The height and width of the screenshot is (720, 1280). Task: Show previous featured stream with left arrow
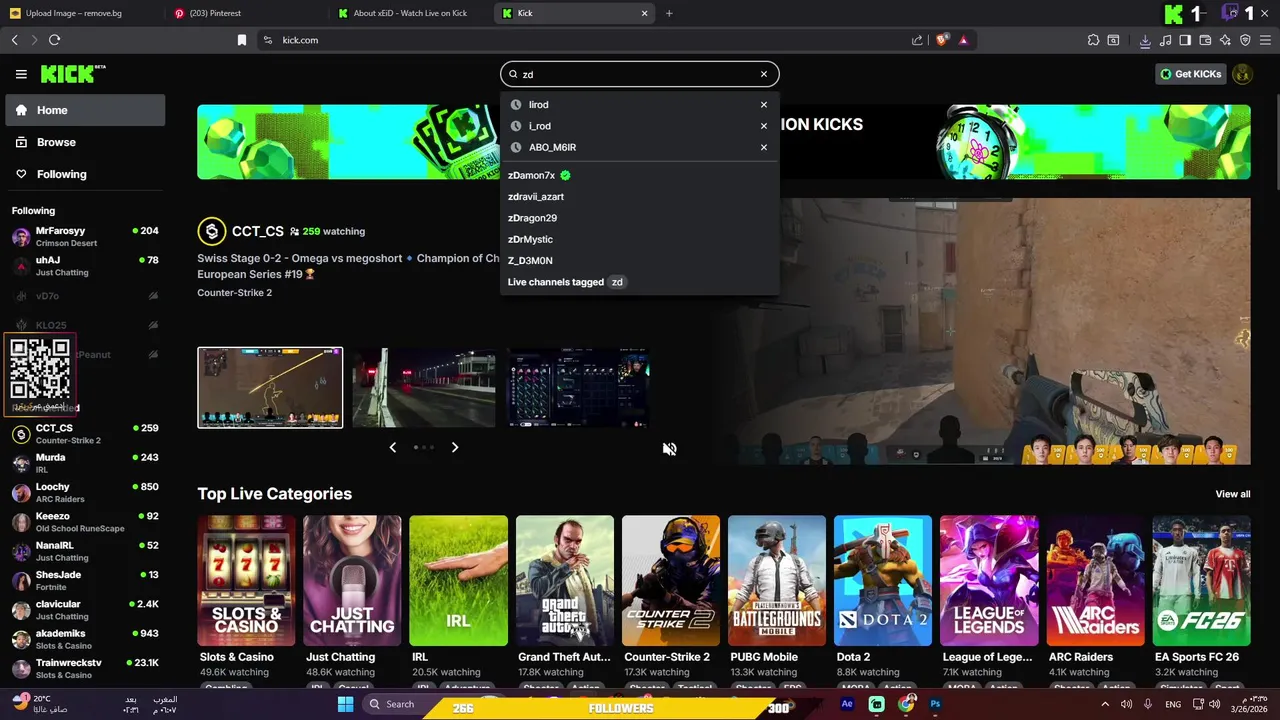[x=392, y=447]
